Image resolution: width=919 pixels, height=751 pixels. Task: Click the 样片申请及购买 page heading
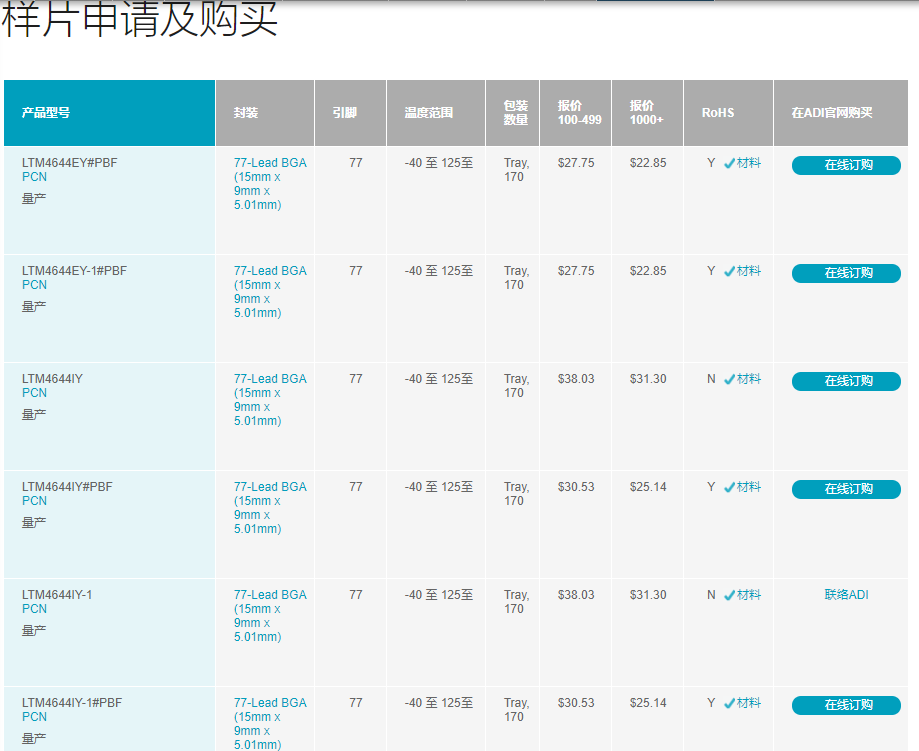139,19
